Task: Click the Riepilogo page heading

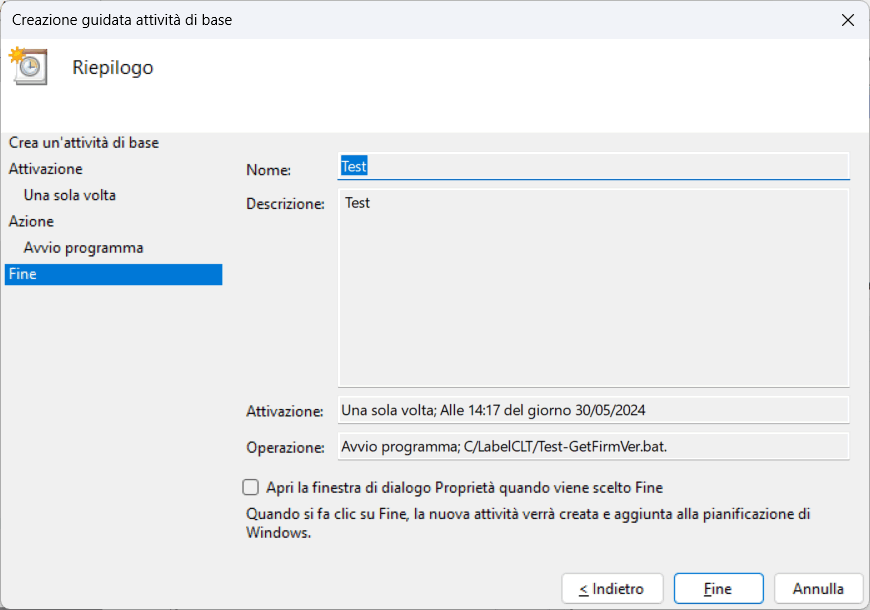Action: 113,68
